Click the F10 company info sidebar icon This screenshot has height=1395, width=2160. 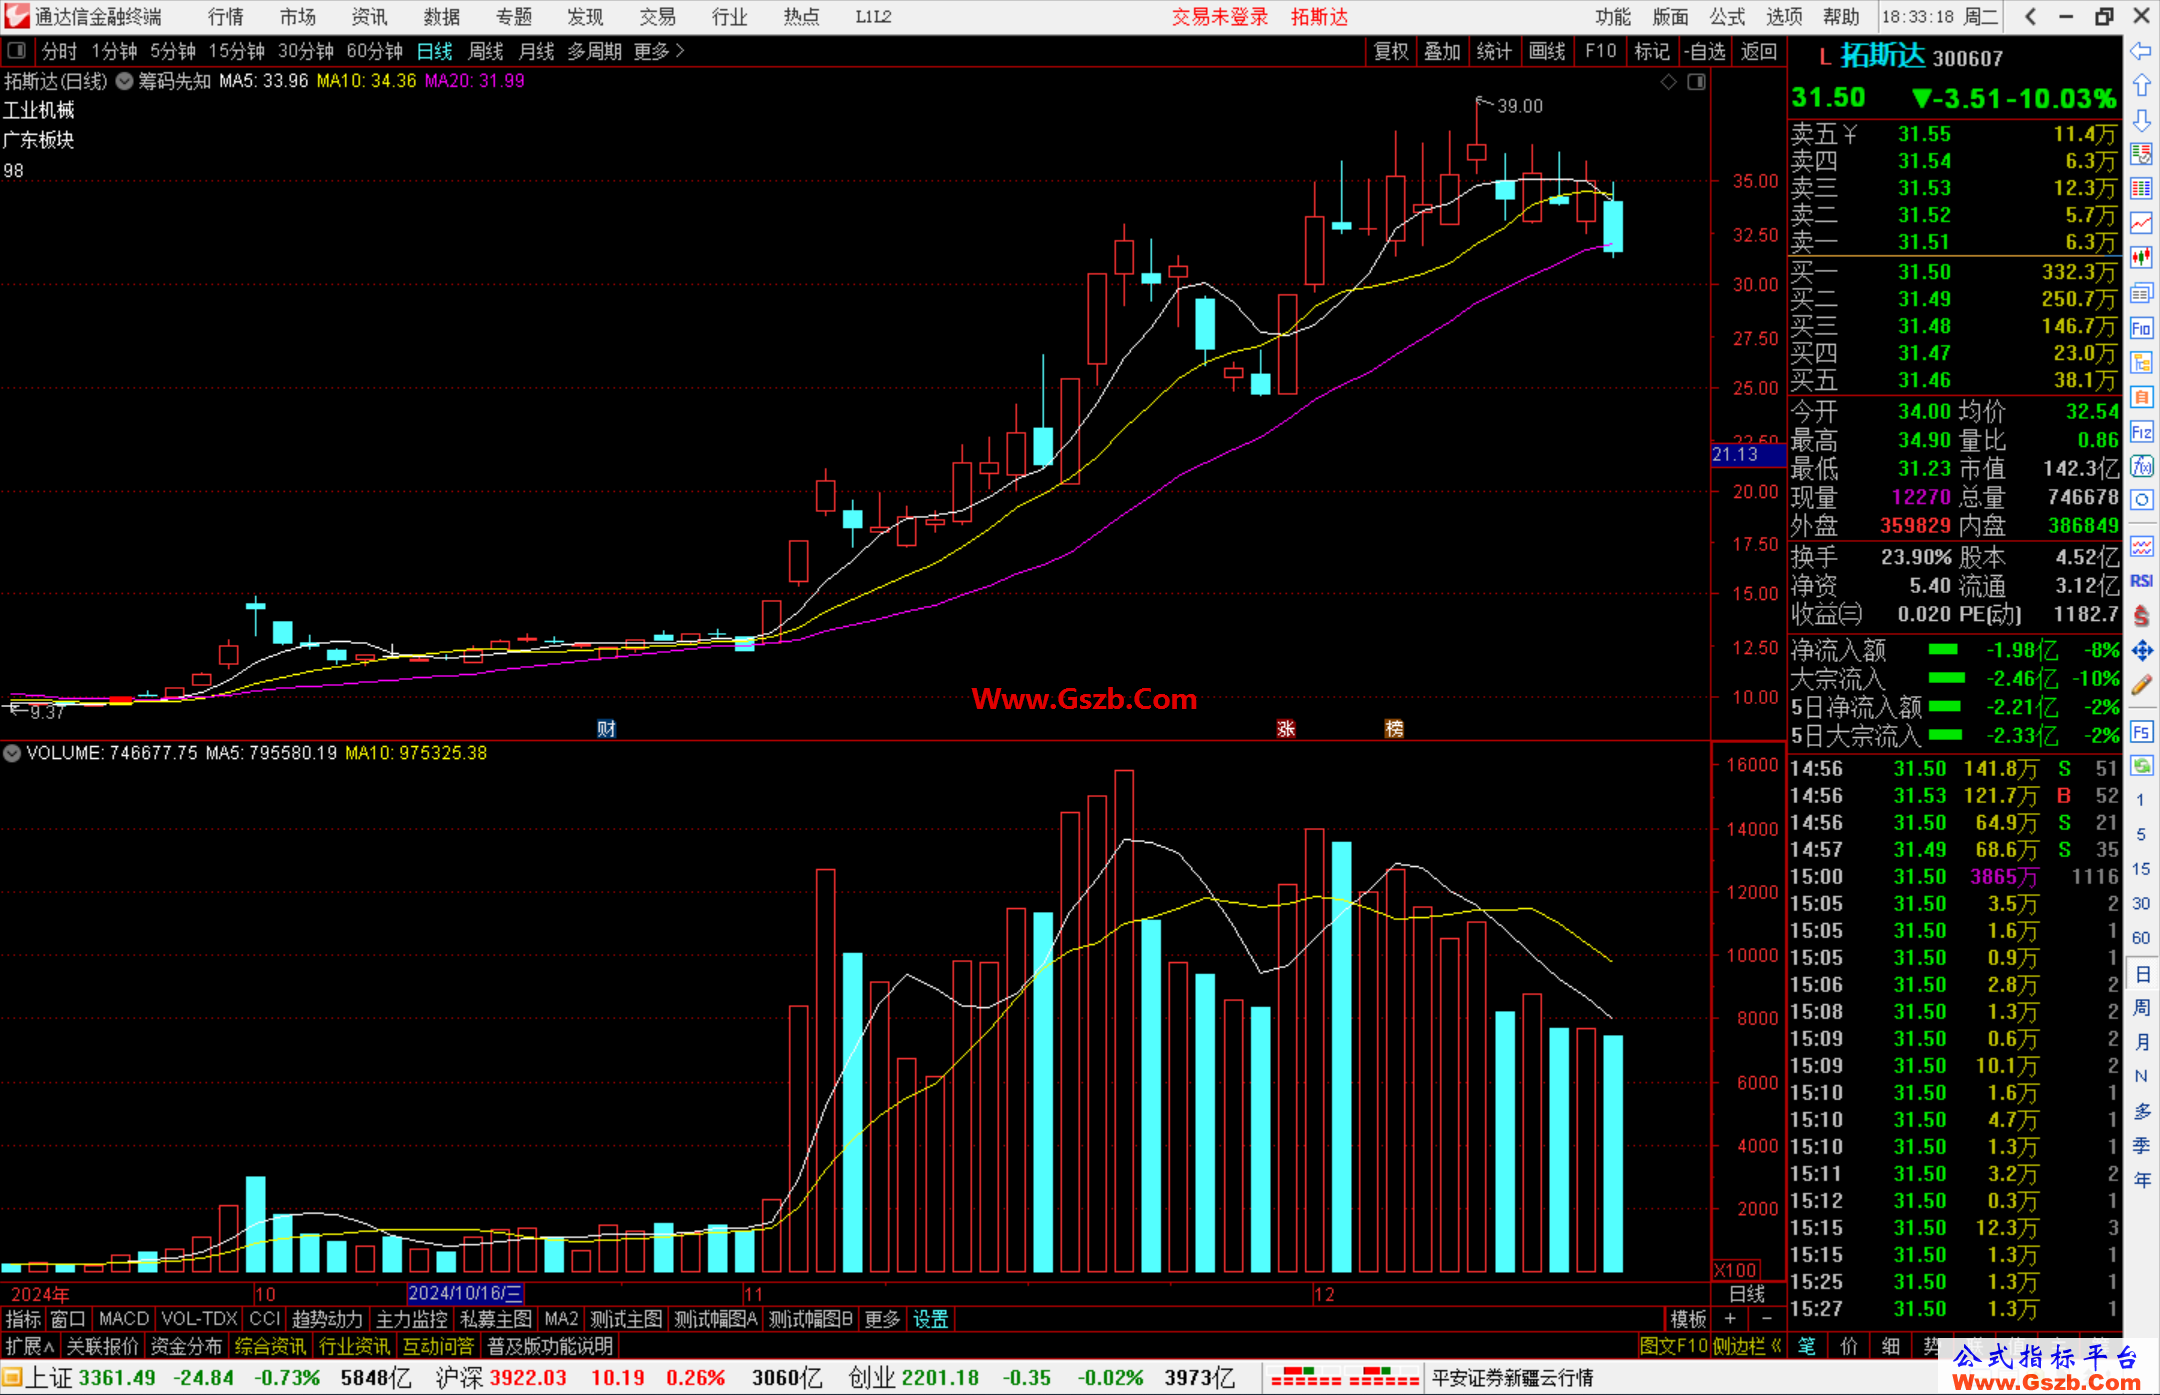point(2141,328)
